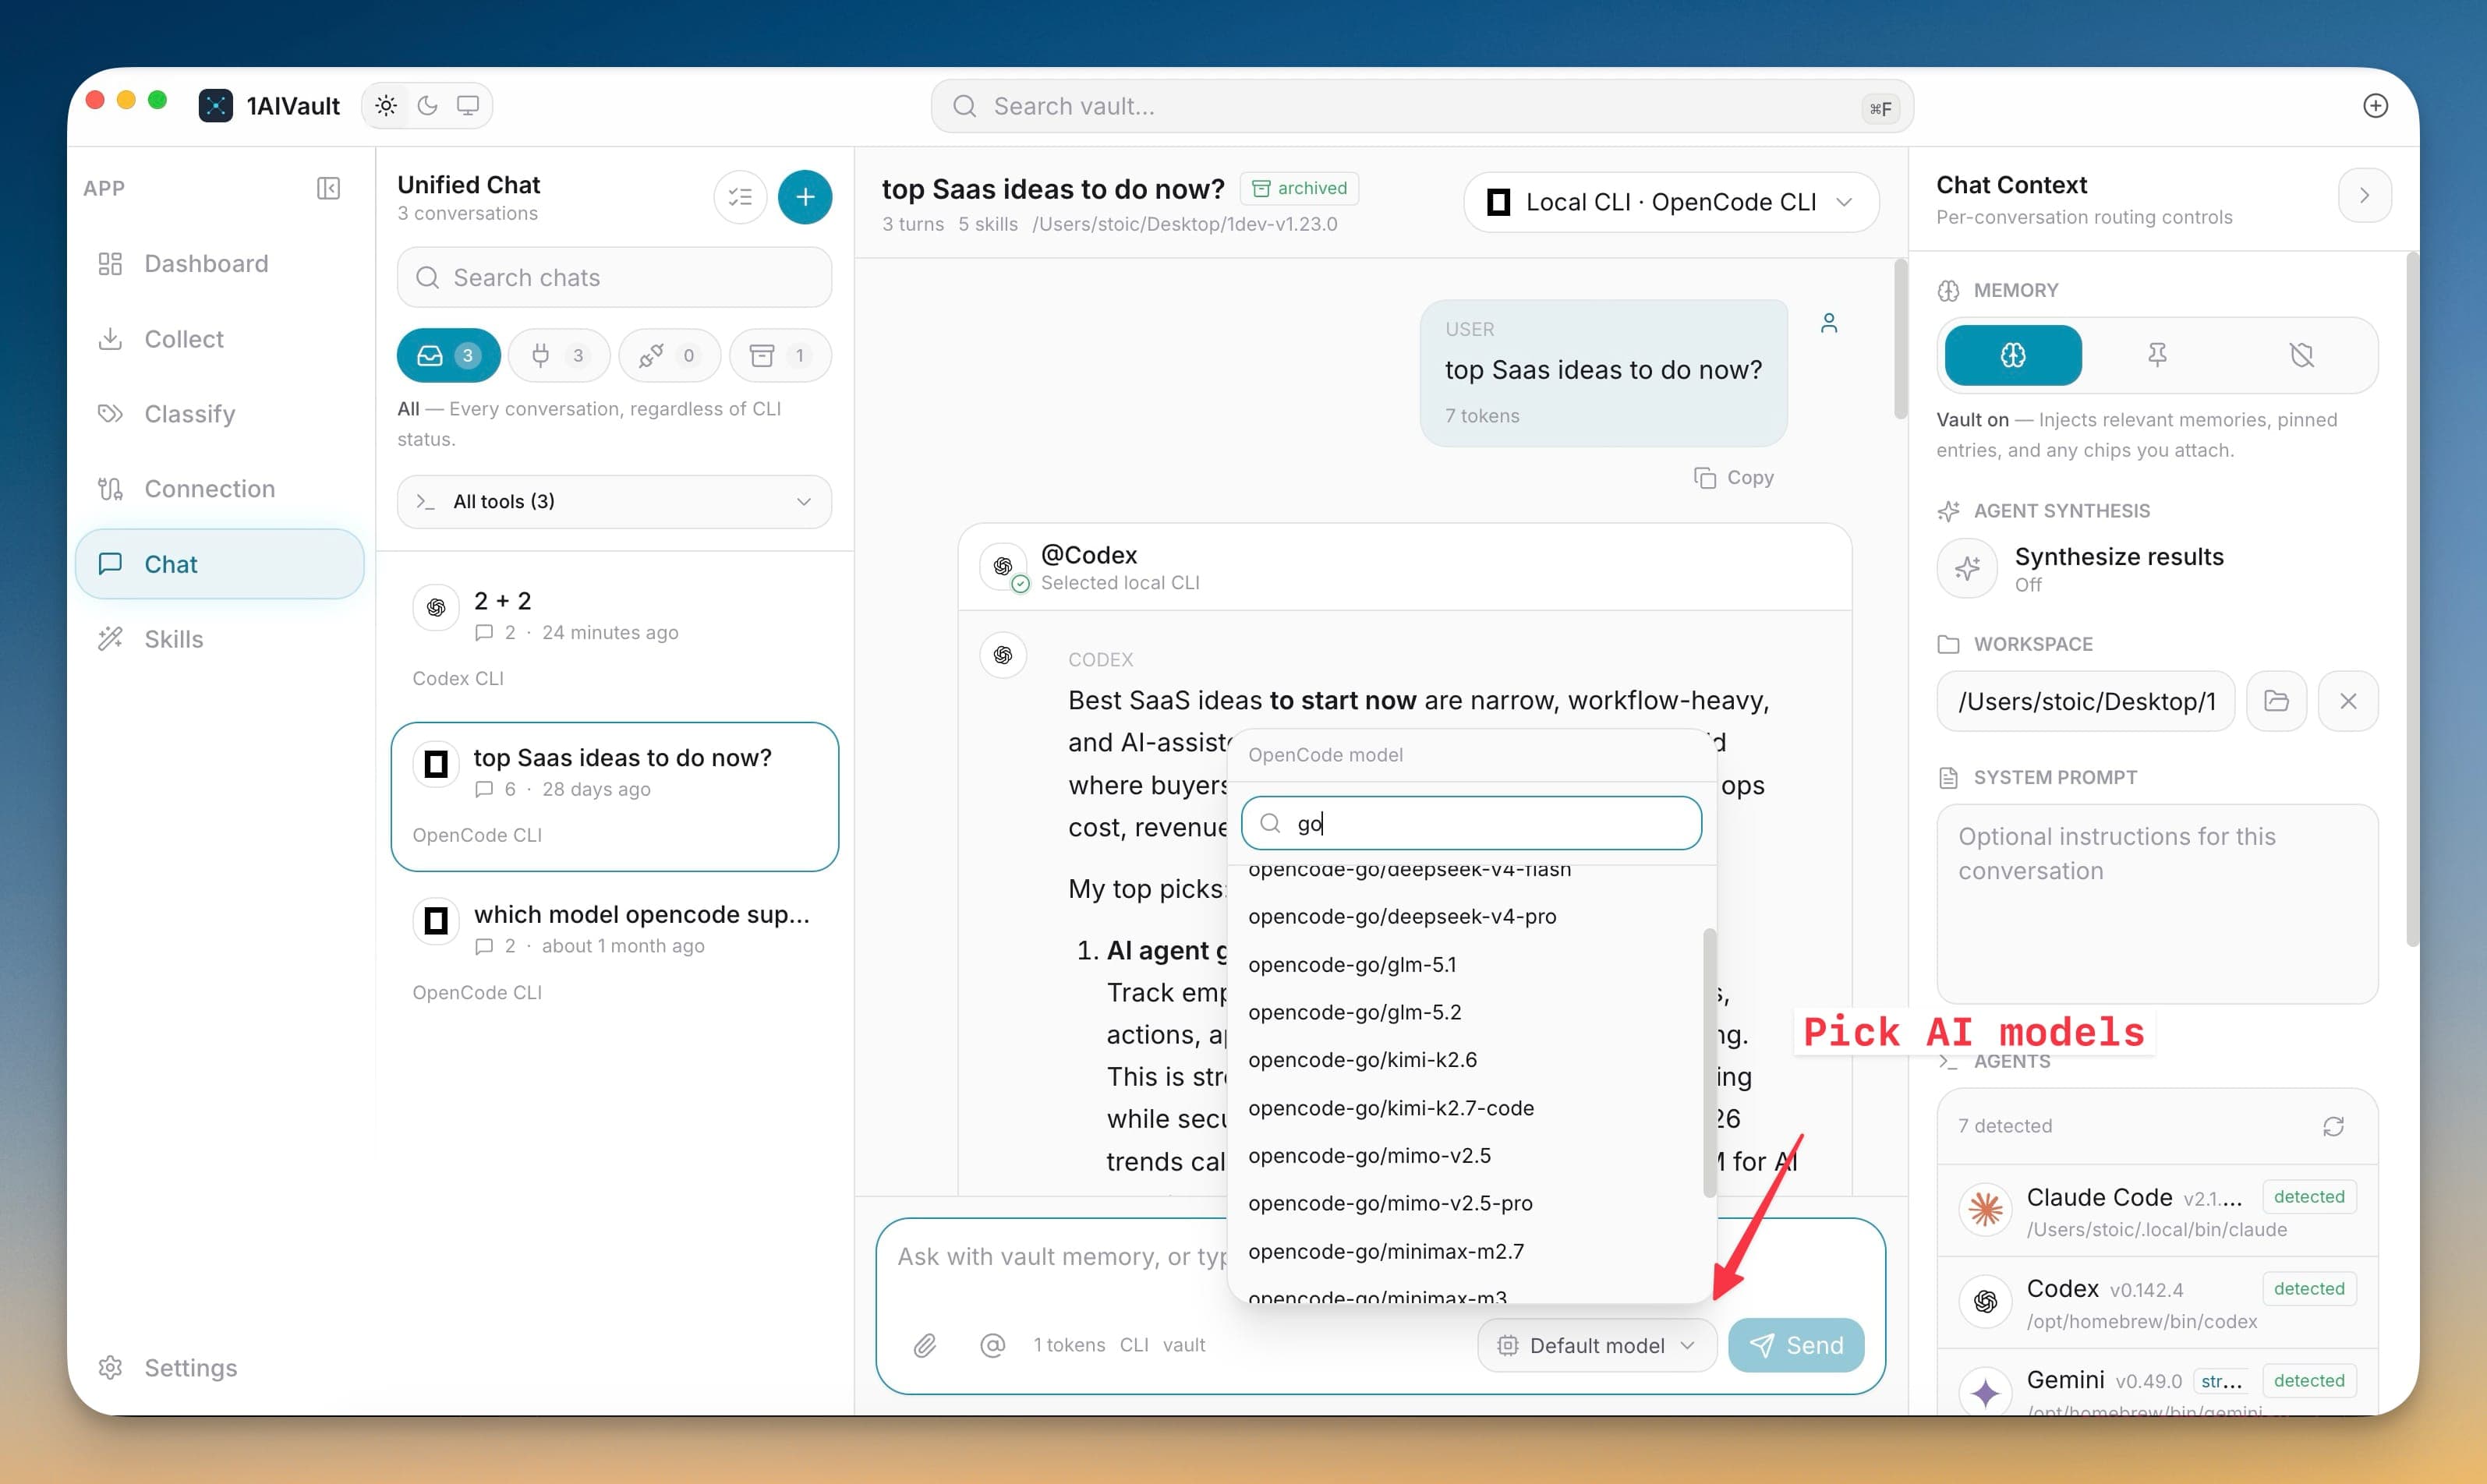2487x1484 pixels.
Task: Refresh detected agents list
Action: coord(2333,1127)
